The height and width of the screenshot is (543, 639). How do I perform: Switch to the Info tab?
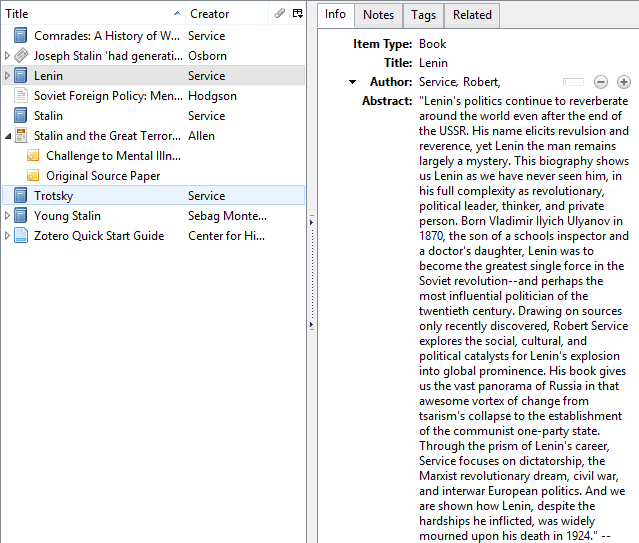(335, 14)
